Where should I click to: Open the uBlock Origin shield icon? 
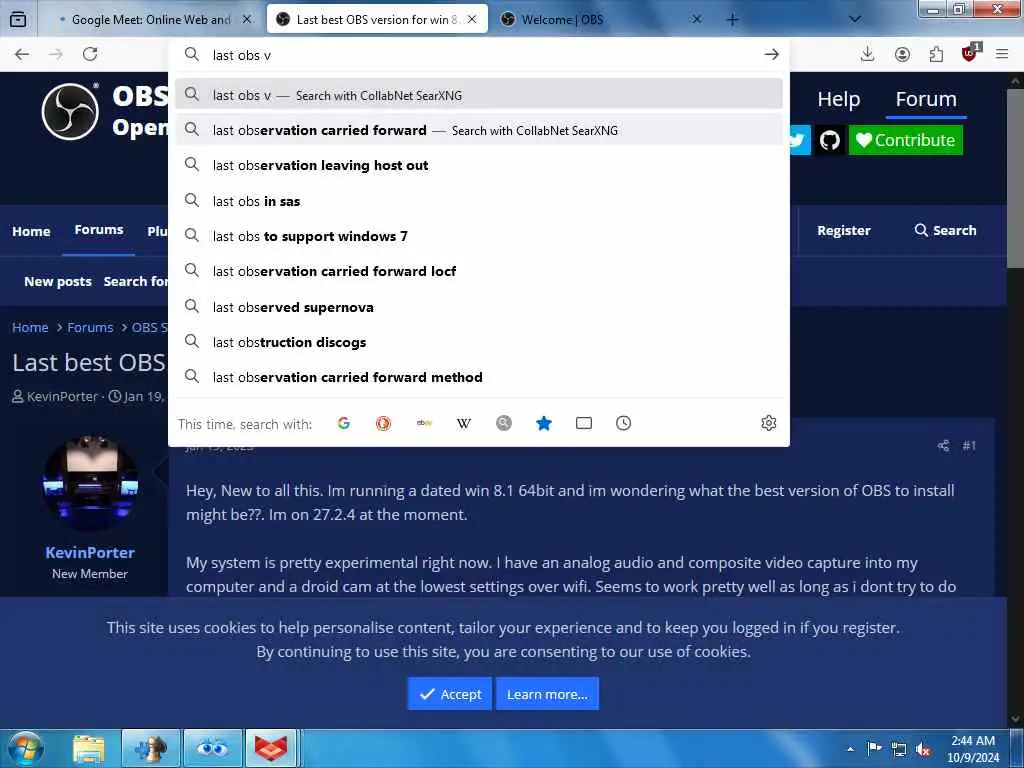coord(970,53)
